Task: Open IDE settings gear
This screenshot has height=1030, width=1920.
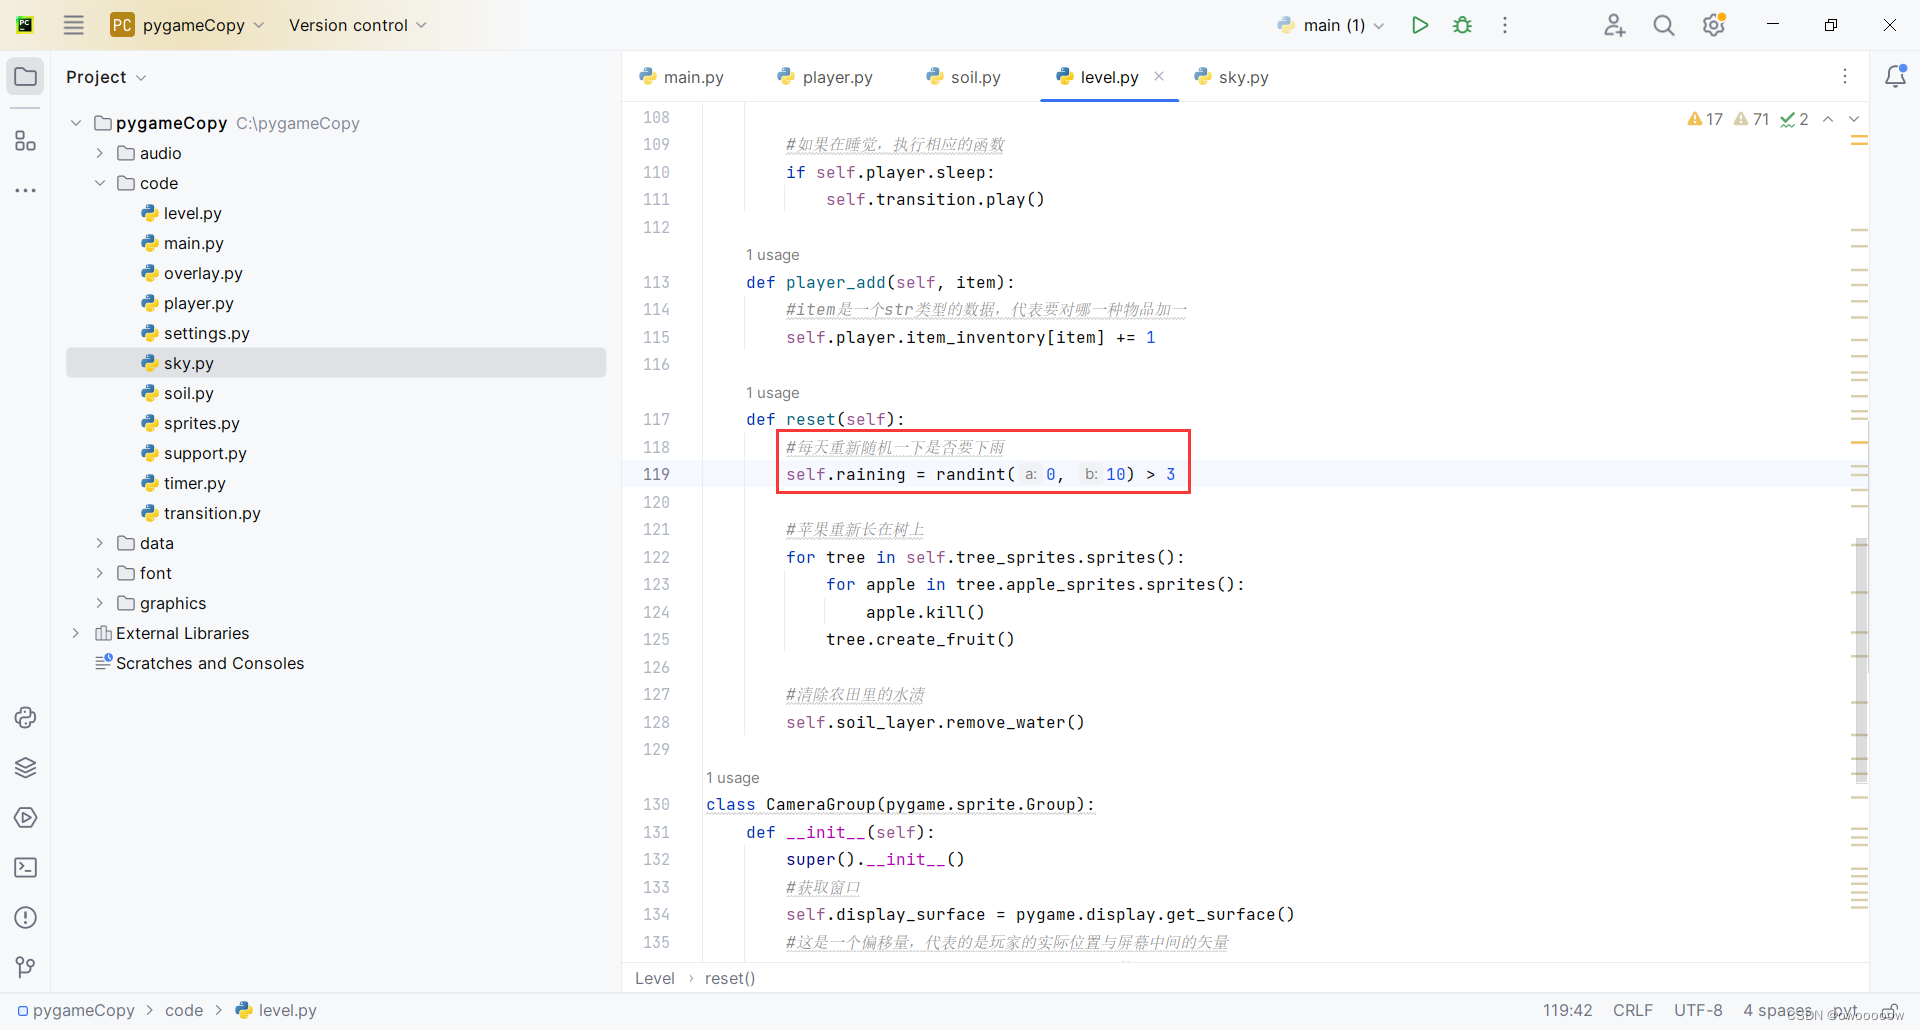Action: pos(1714,25)
